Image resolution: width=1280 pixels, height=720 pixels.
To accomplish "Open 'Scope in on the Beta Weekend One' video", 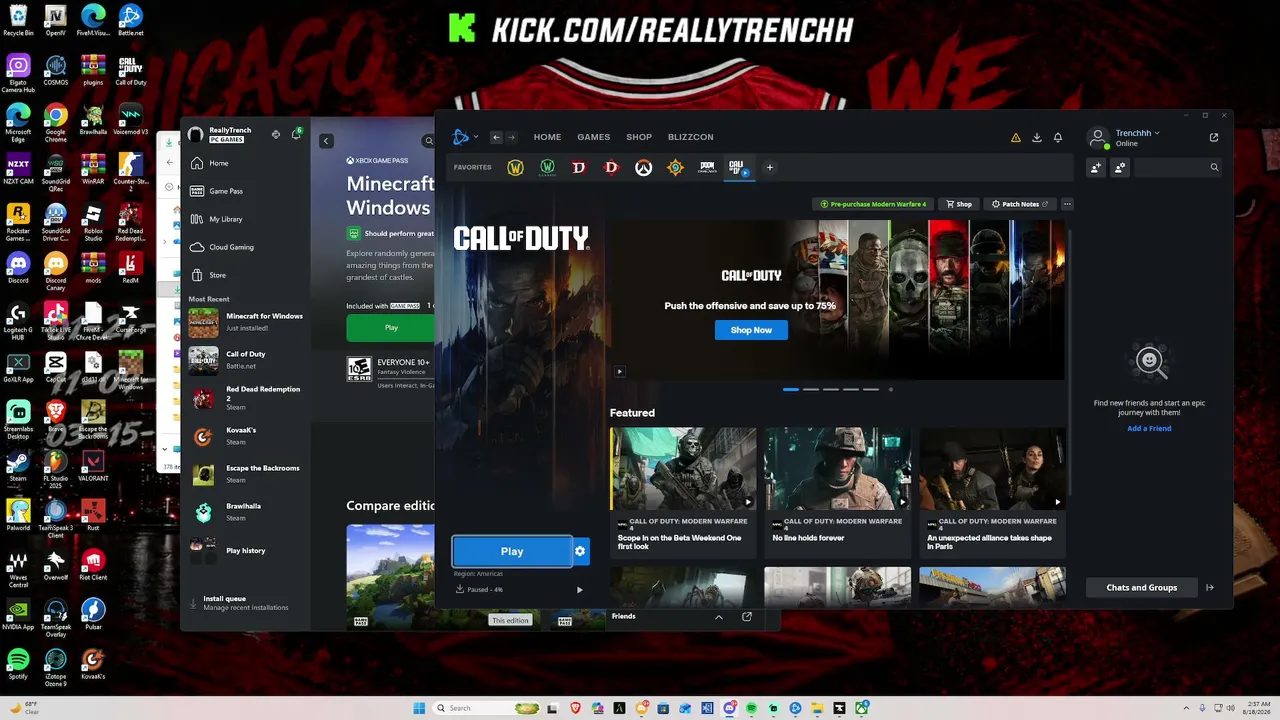I will (x=684, y=491).
